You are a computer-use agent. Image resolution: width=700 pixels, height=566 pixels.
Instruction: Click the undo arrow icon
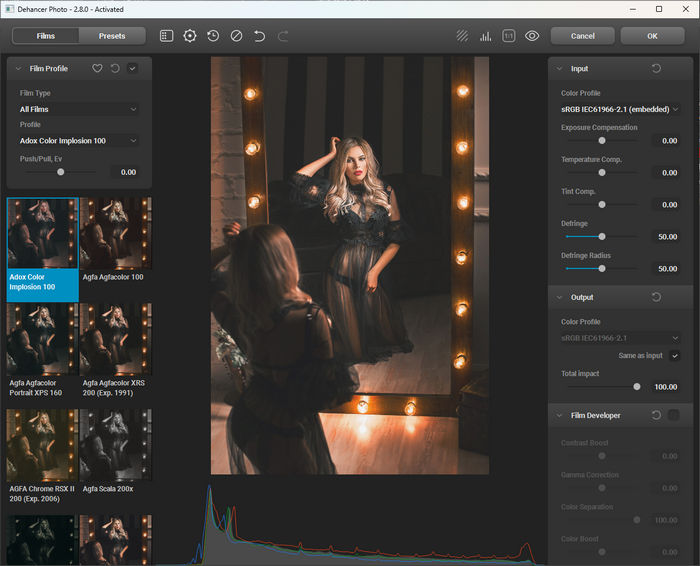coord(260,36)
